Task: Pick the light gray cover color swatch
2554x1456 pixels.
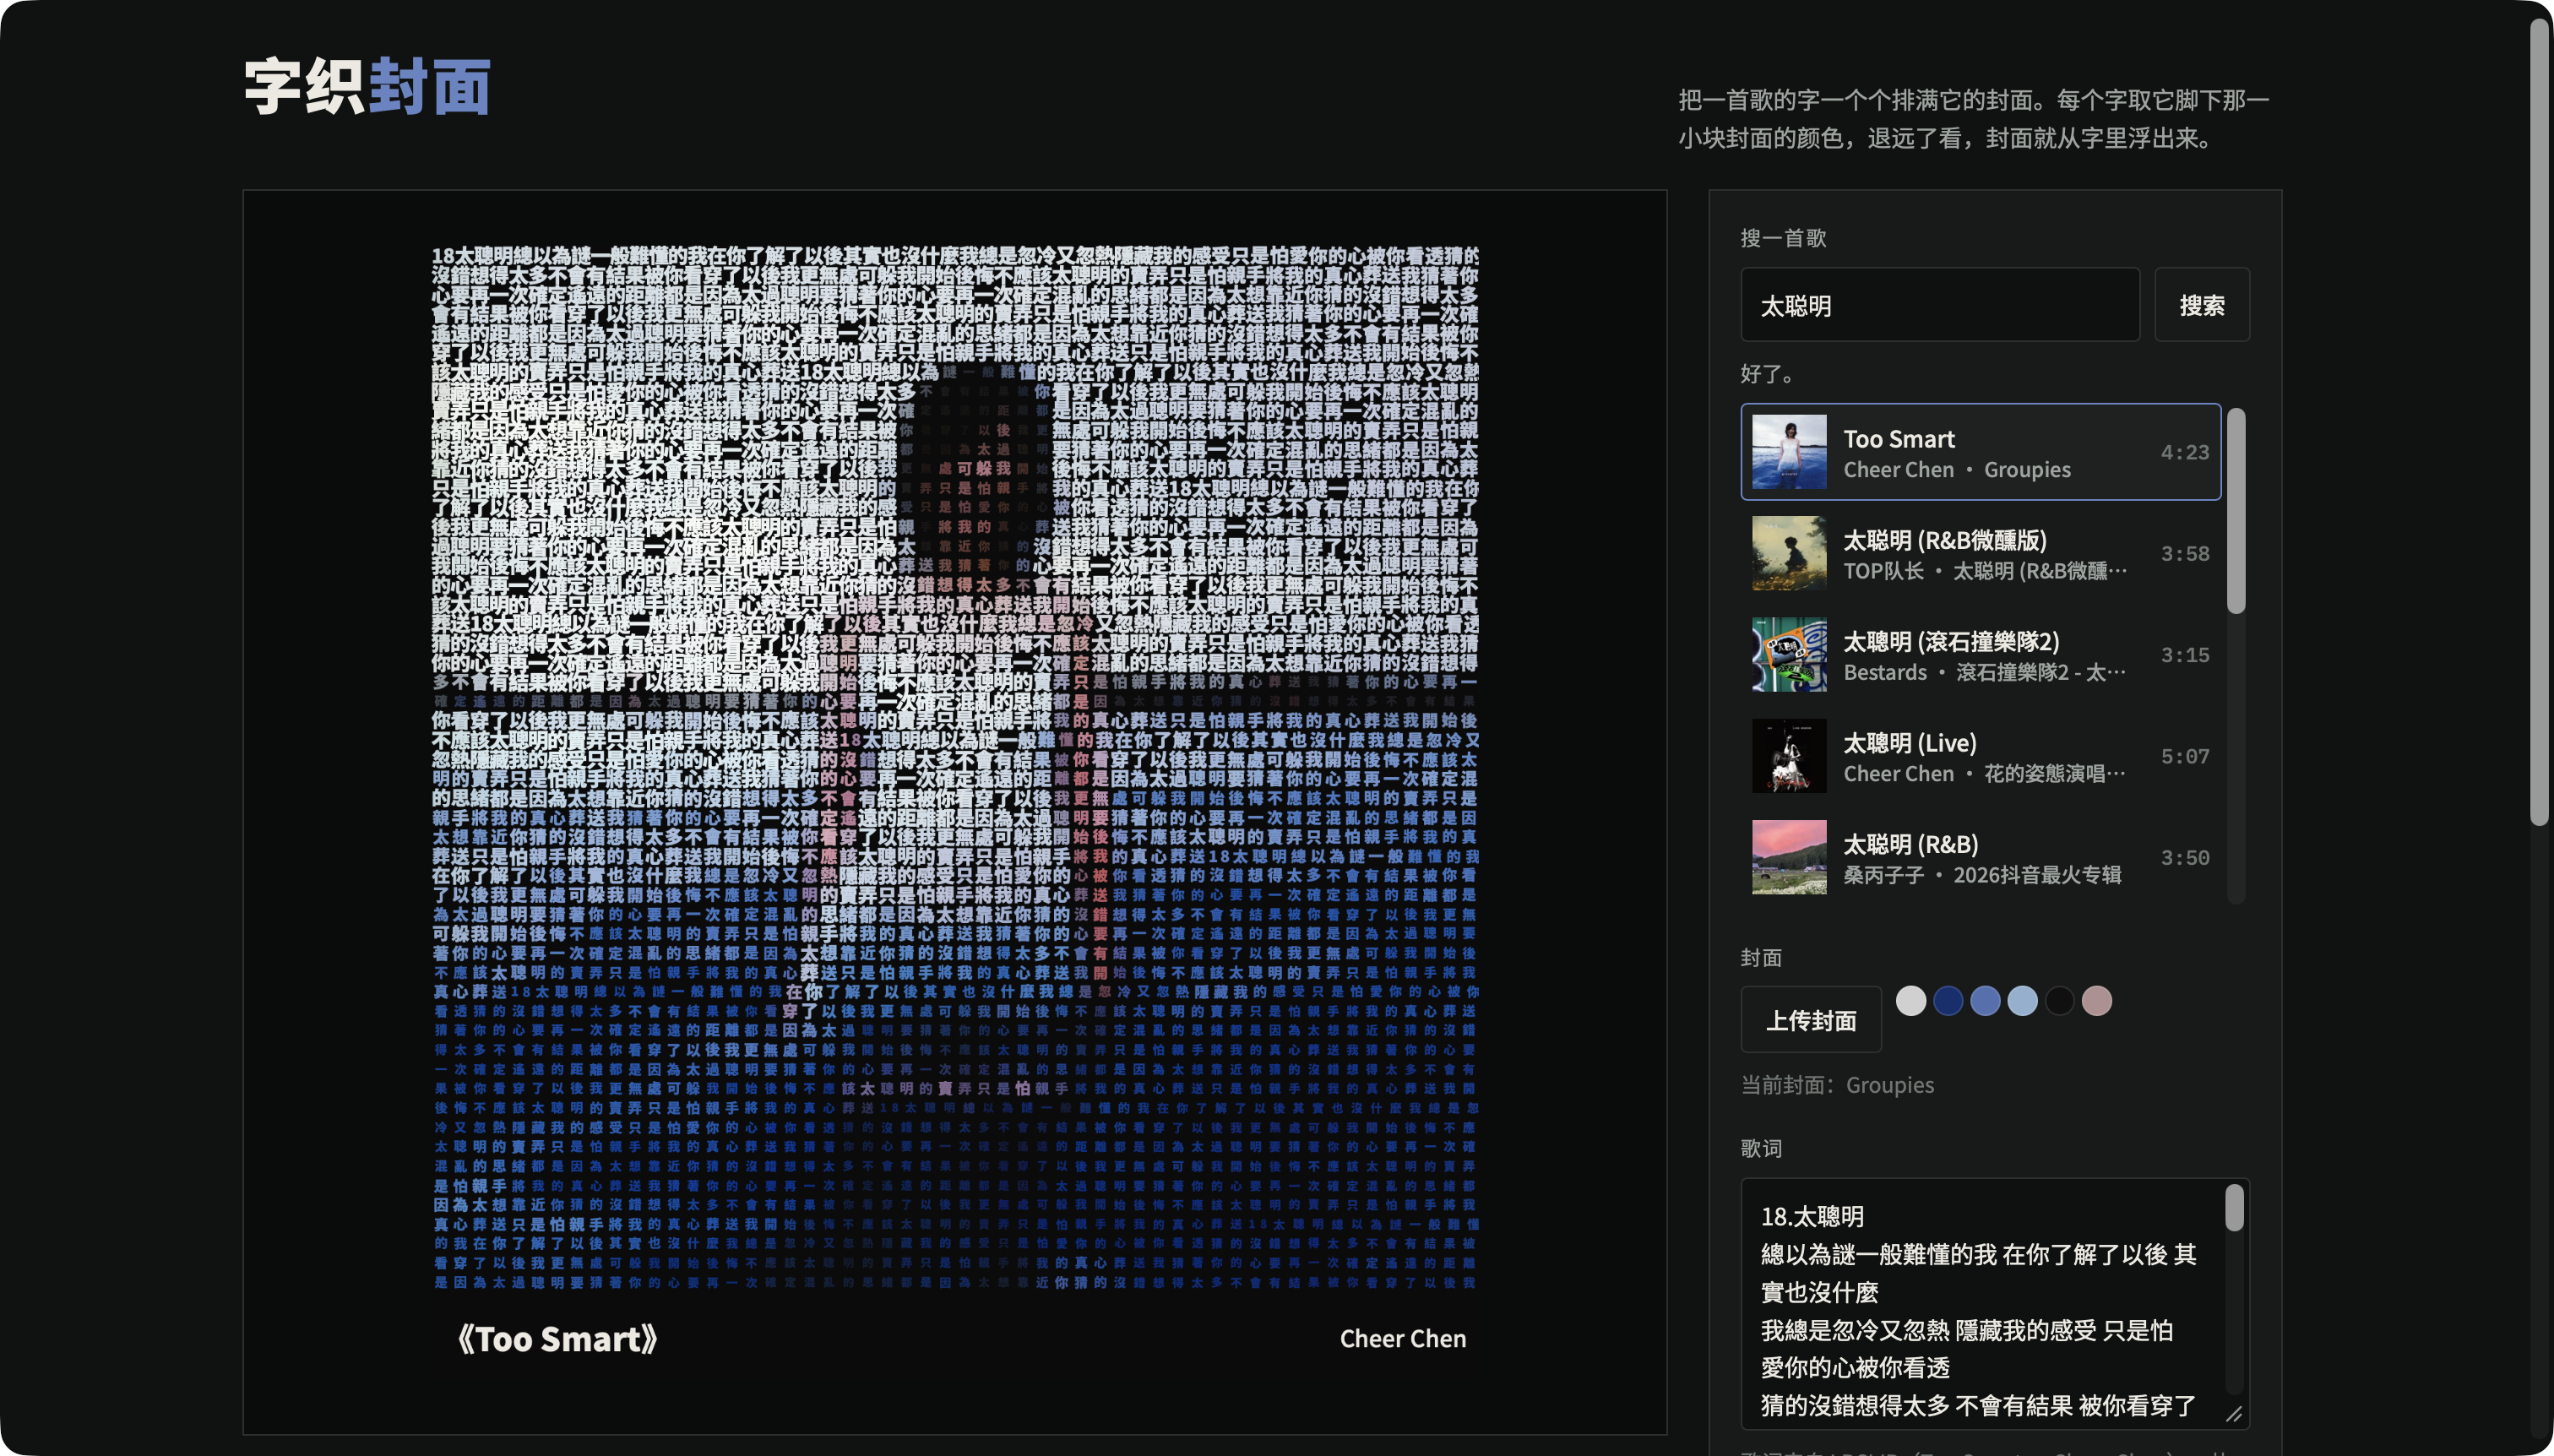Action: point(1910,1001)
